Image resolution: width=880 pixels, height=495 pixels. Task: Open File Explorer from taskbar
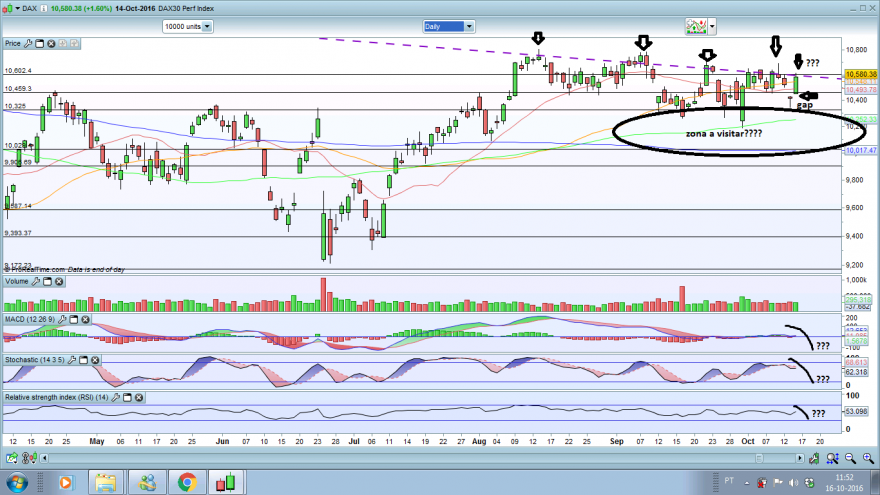coord(105,483)
